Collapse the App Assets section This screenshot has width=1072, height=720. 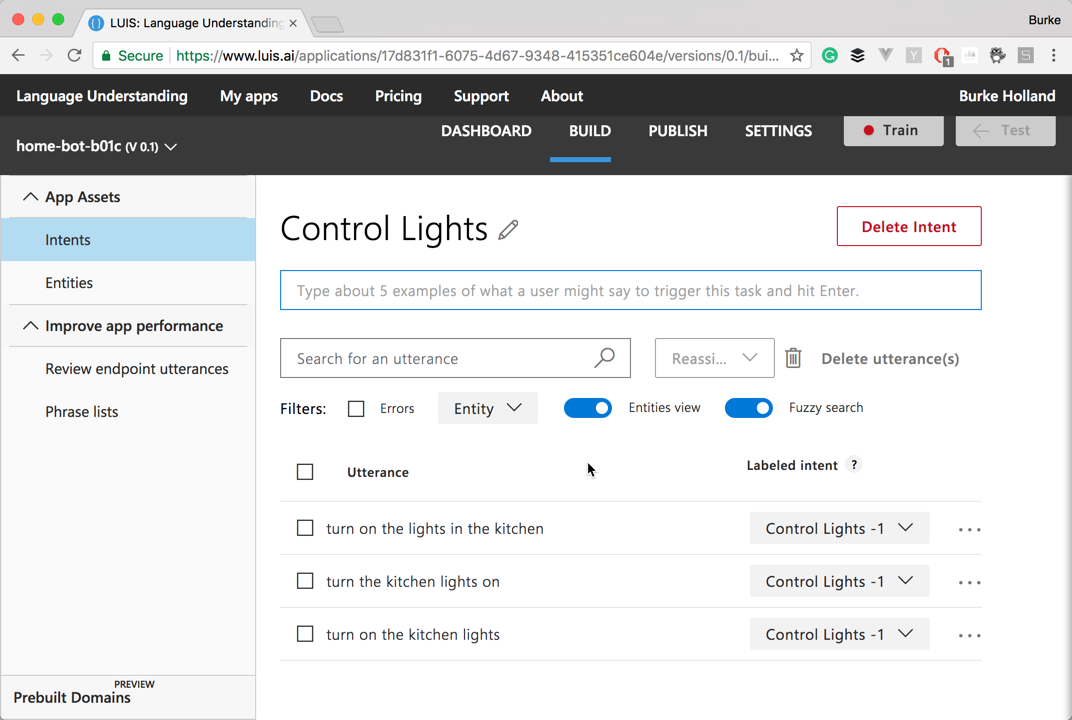(31, 197)
